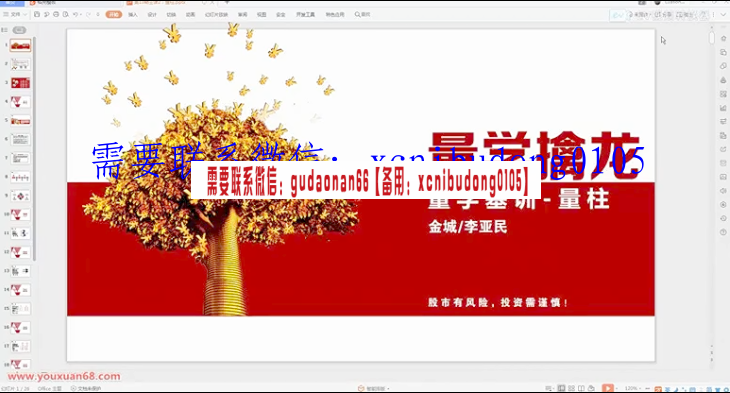Image resolution: width=730 pixels, height=393 pixels.
Task: Select slide 7 thumbnail
Action: [x=20, y=158]
